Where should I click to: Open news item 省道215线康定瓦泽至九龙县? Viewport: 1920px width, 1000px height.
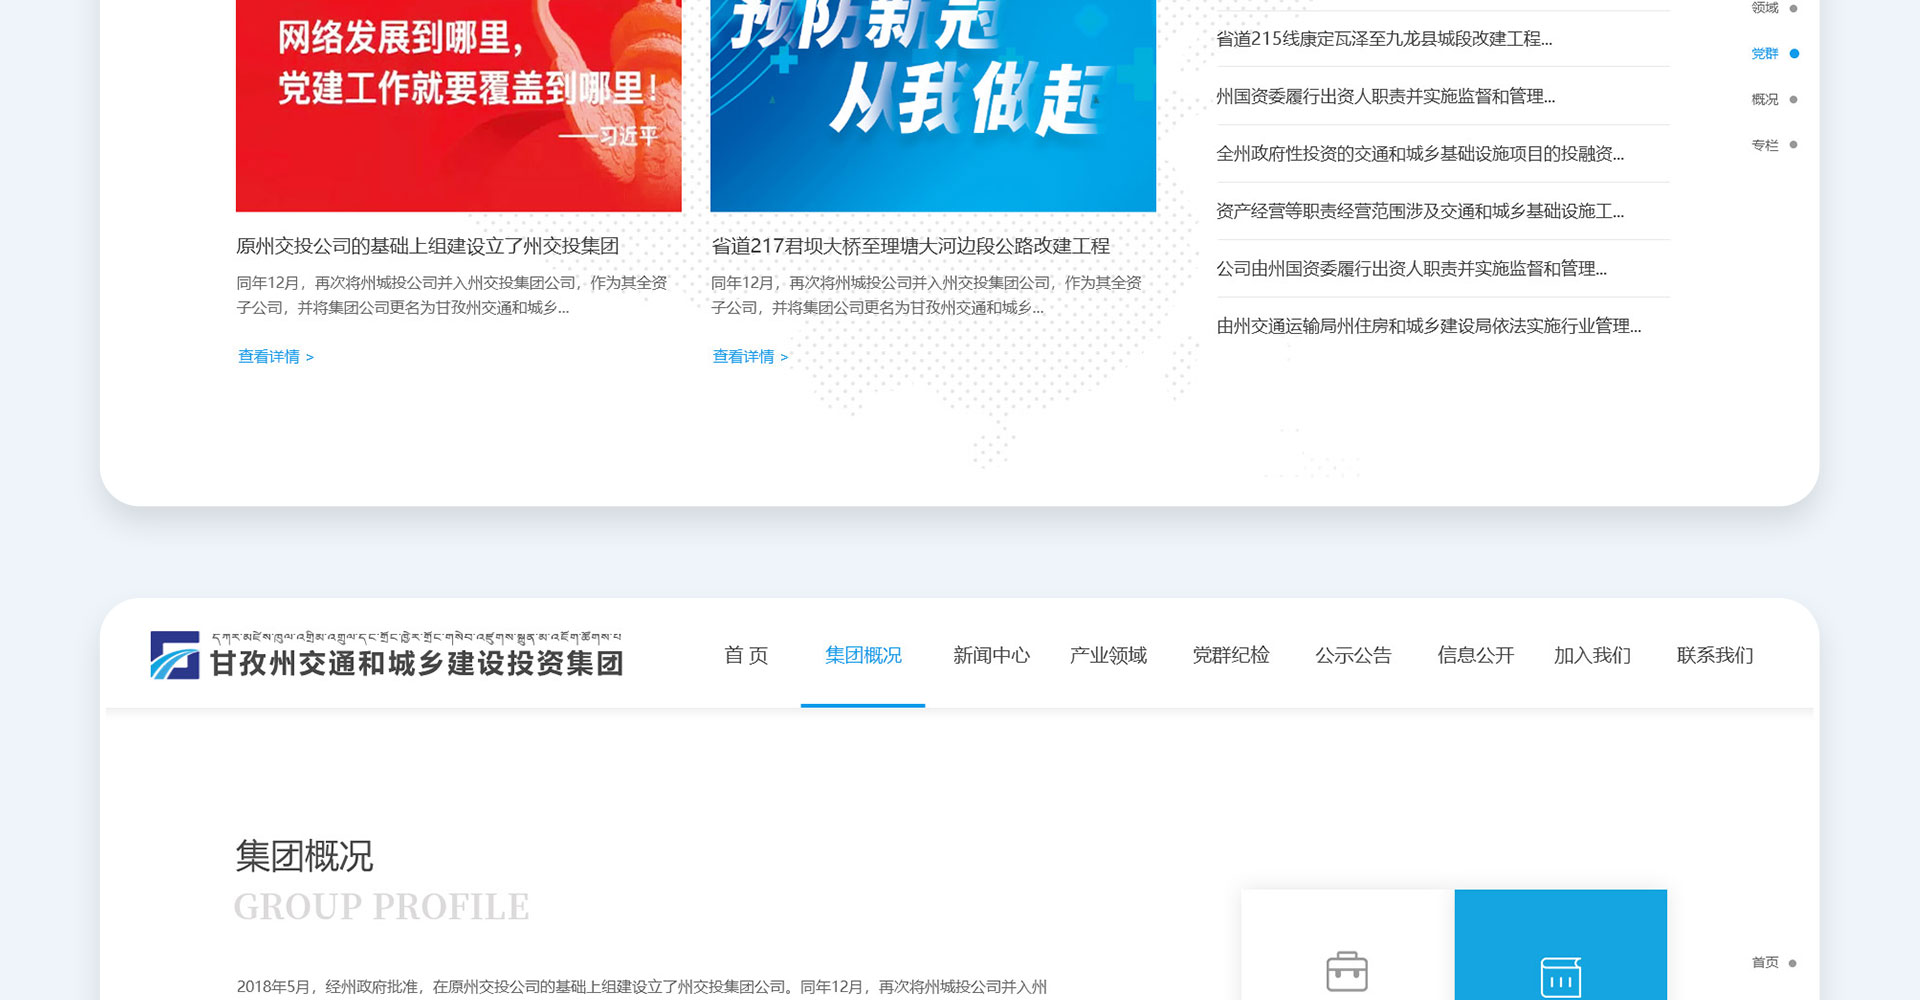click(1384, 39)
